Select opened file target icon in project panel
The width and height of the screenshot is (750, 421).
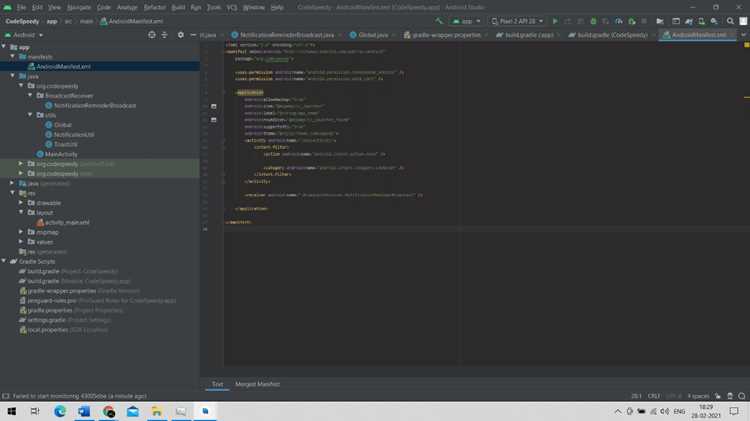[152, 35]
